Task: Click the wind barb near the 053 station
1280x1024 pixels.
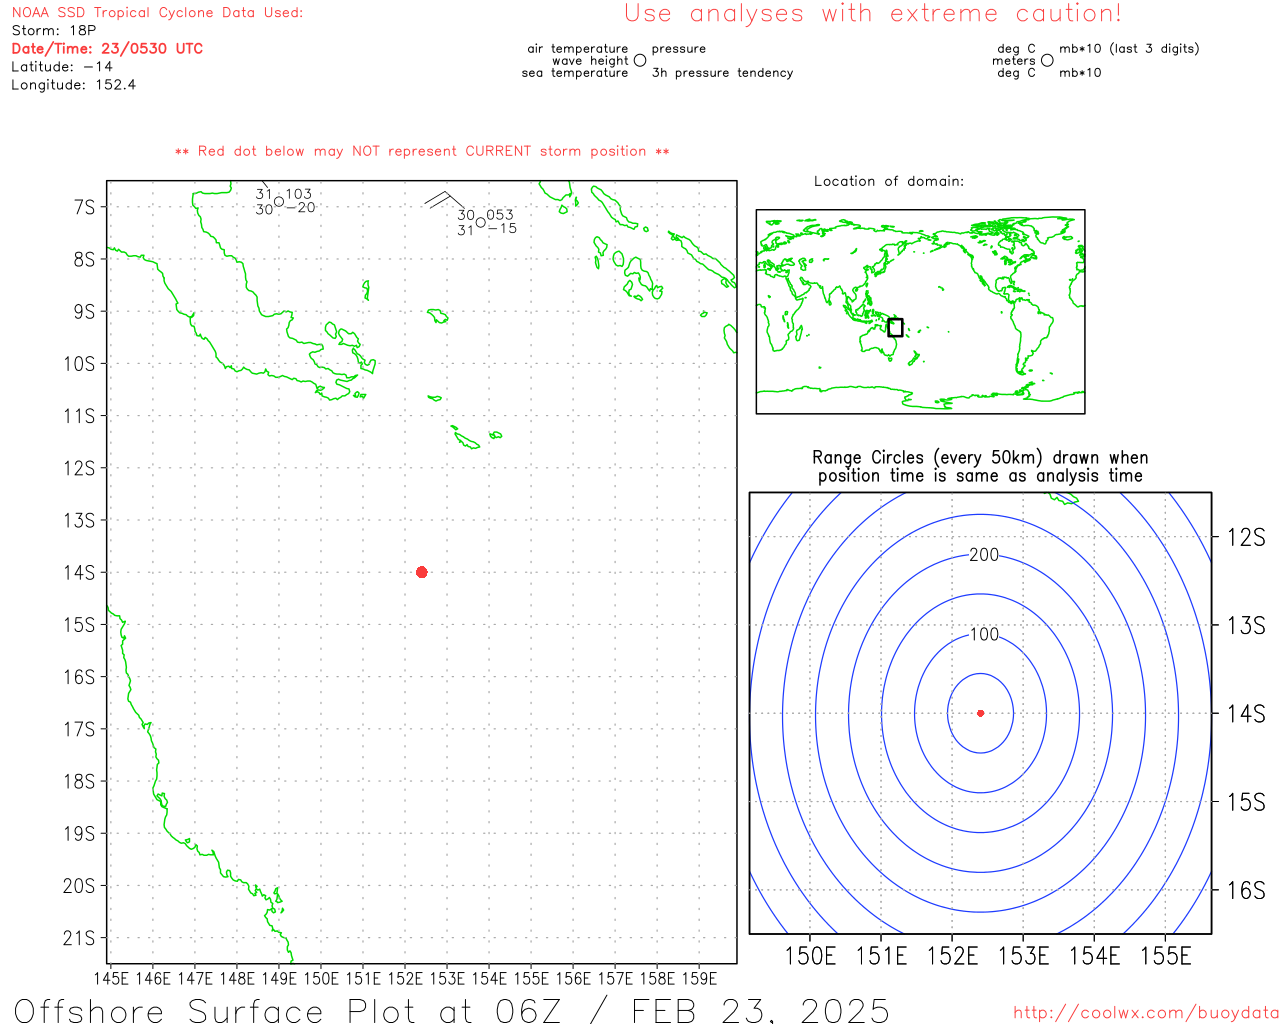Action: coord(444,200)
